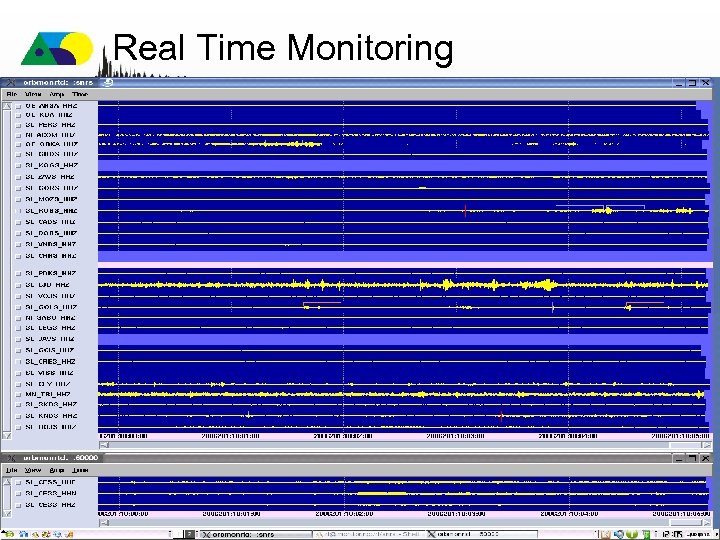
Task: Open Amp menu in the :snrs window
Action: click(x=56, y=94)
